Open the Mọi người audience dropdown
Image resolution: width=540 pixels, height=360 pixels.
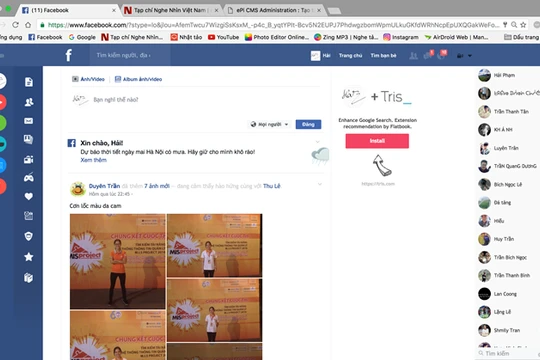[269, 124]
